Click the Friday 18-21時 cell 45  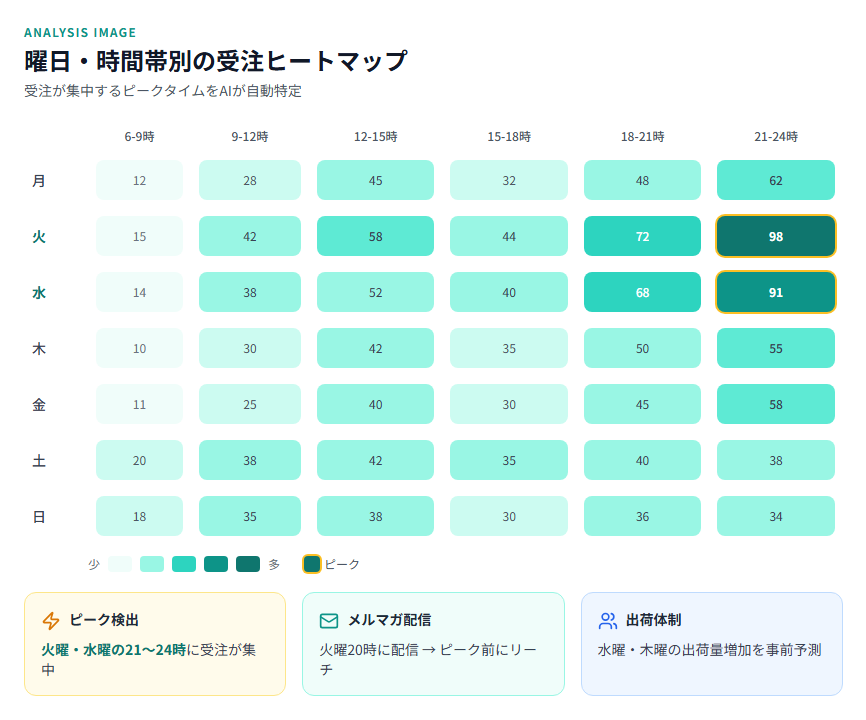tap(642, 404)
